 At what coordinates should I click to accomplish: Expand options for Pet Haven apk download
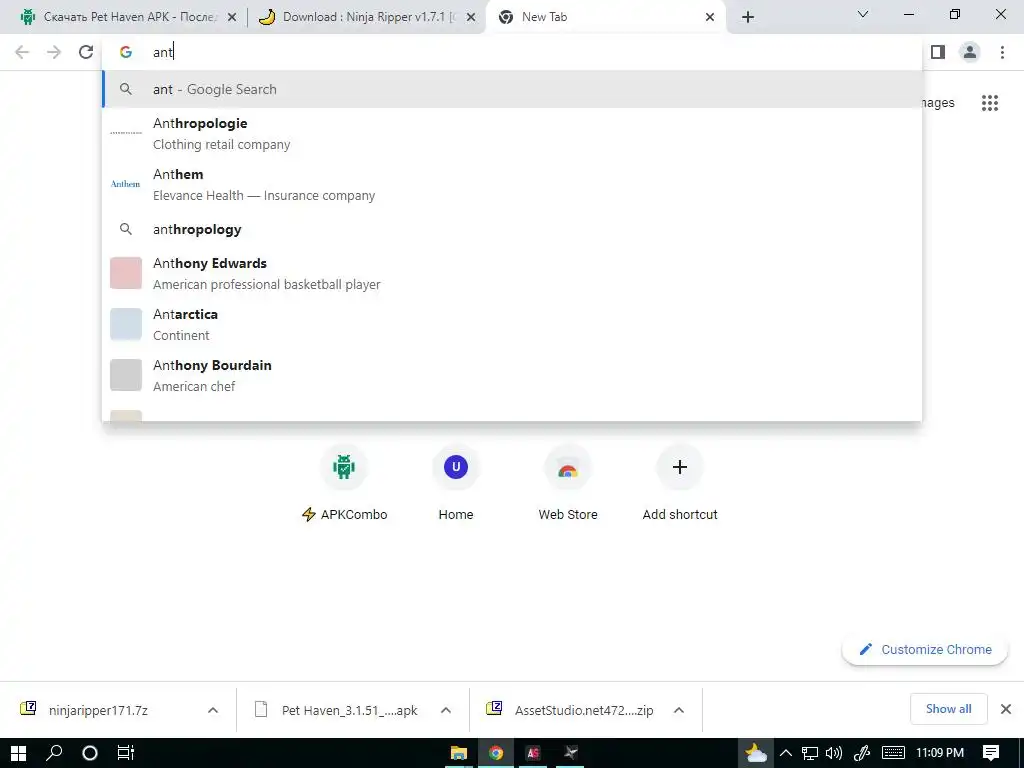coord(445,710)
